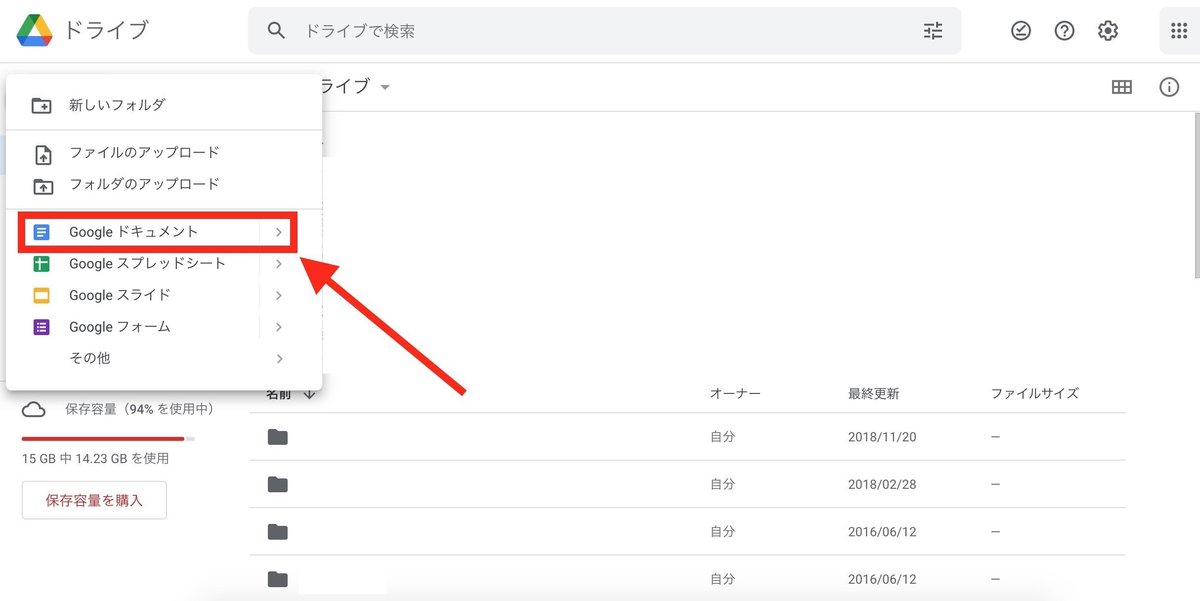Click the vertical scrollbar on the right
Viewport: 1200px width, 601px height.
coord(1195,194)
